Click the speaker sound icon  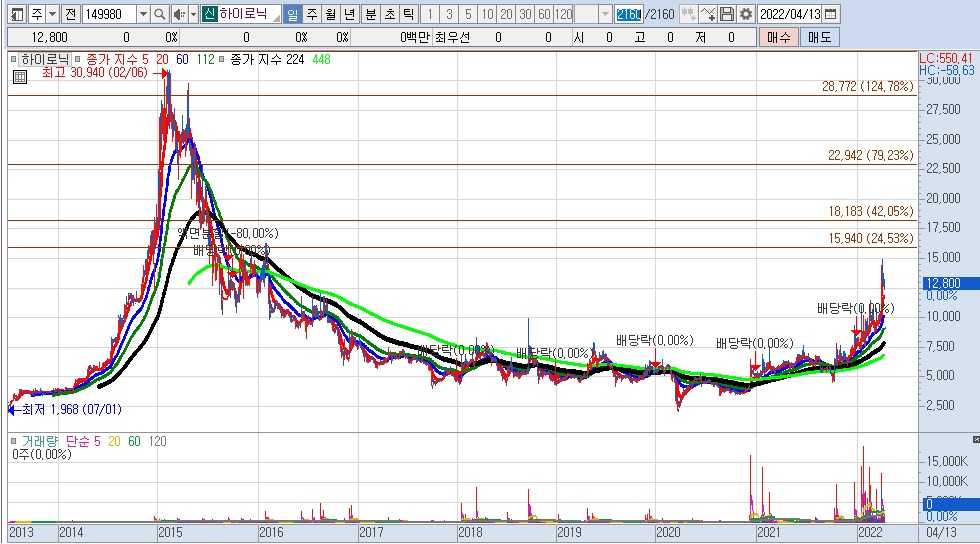(179, 14)
